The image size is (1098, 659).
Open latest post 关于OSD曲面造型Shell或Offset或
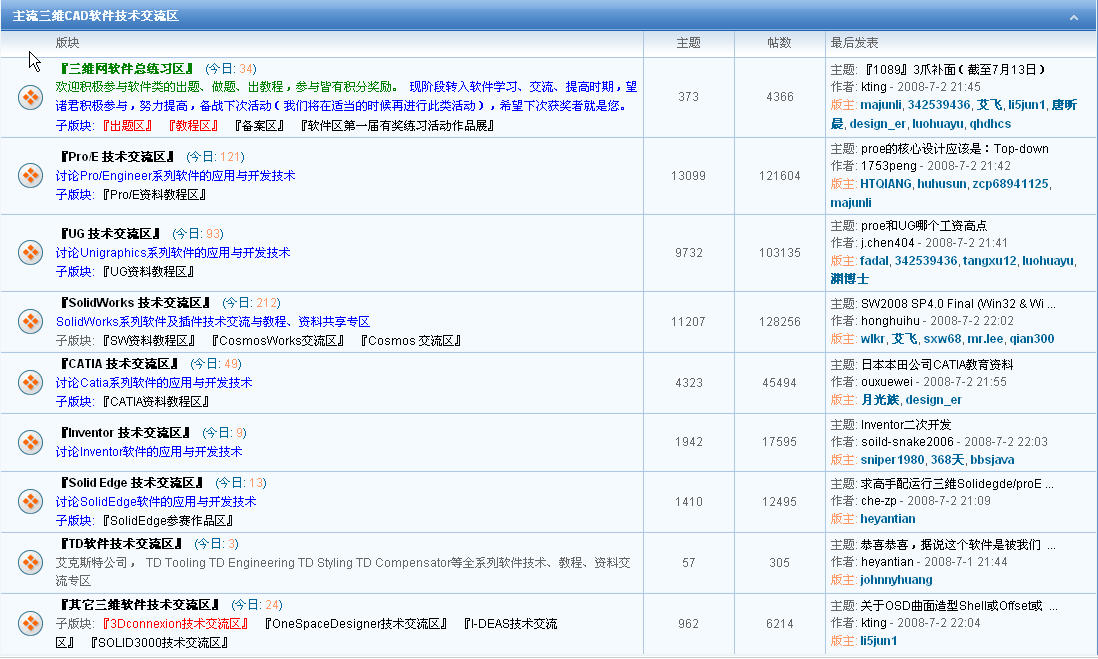coord(959,606)
